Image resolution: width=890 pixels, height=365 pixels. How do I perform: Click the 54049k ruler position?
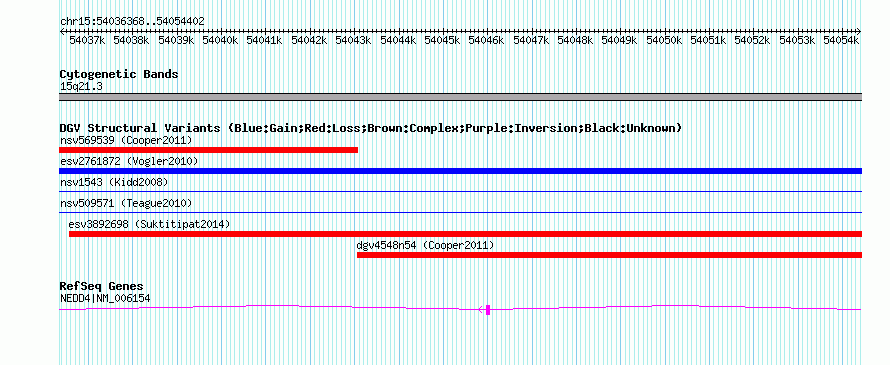619,40
